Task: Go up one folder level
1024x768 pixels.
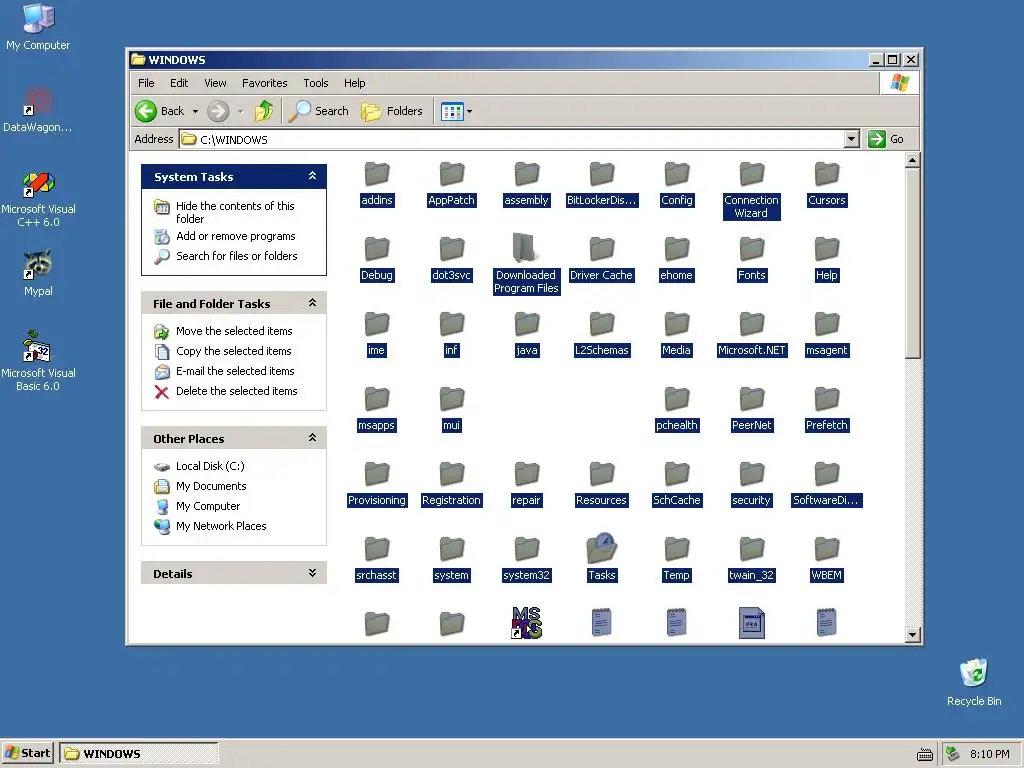Action: 264,111
